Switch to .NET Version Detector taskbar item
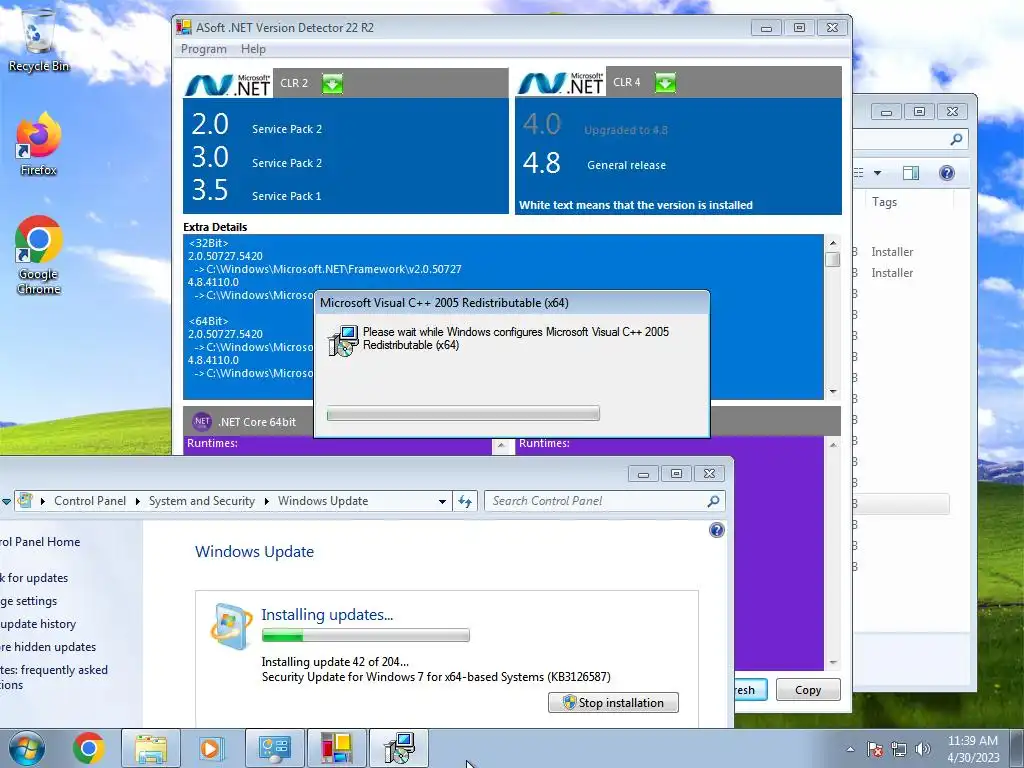Screen dimensions: 1024x768 [337, 748]
